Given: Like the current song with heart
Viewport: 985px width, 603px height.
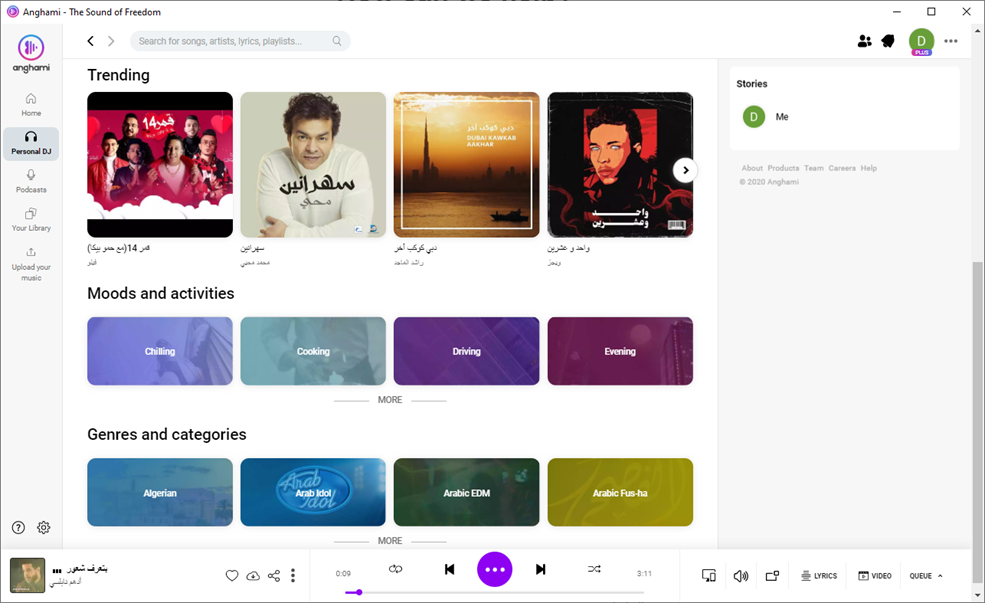Looking at the screenshot, I should point(232,575).
